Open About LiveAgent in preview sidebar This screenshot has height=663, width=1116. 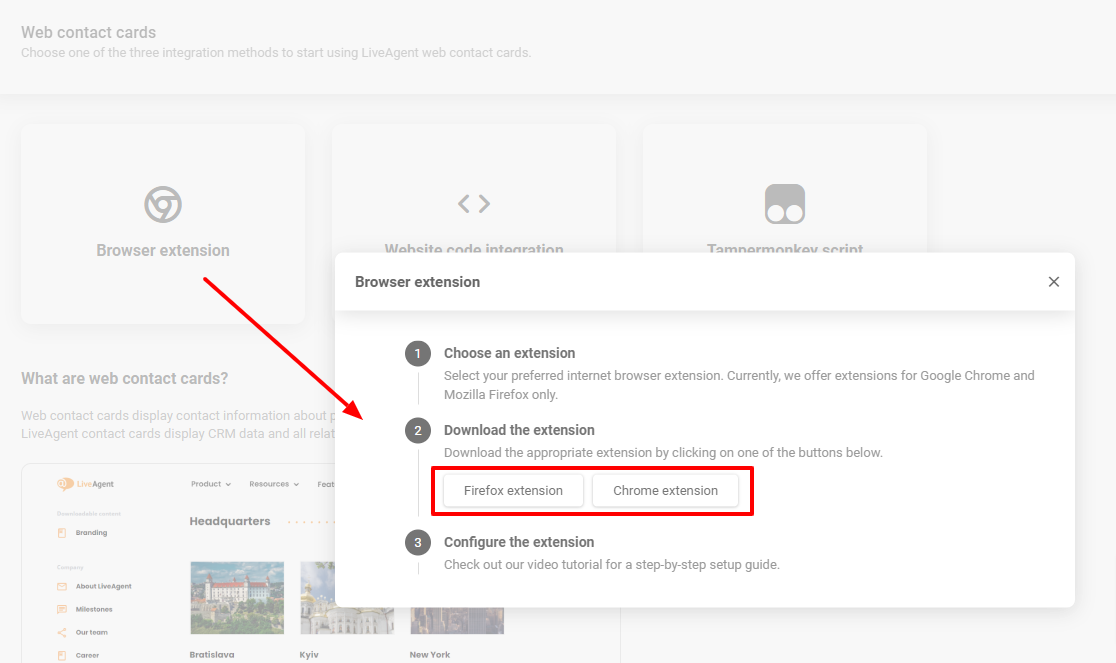[103, 587]
